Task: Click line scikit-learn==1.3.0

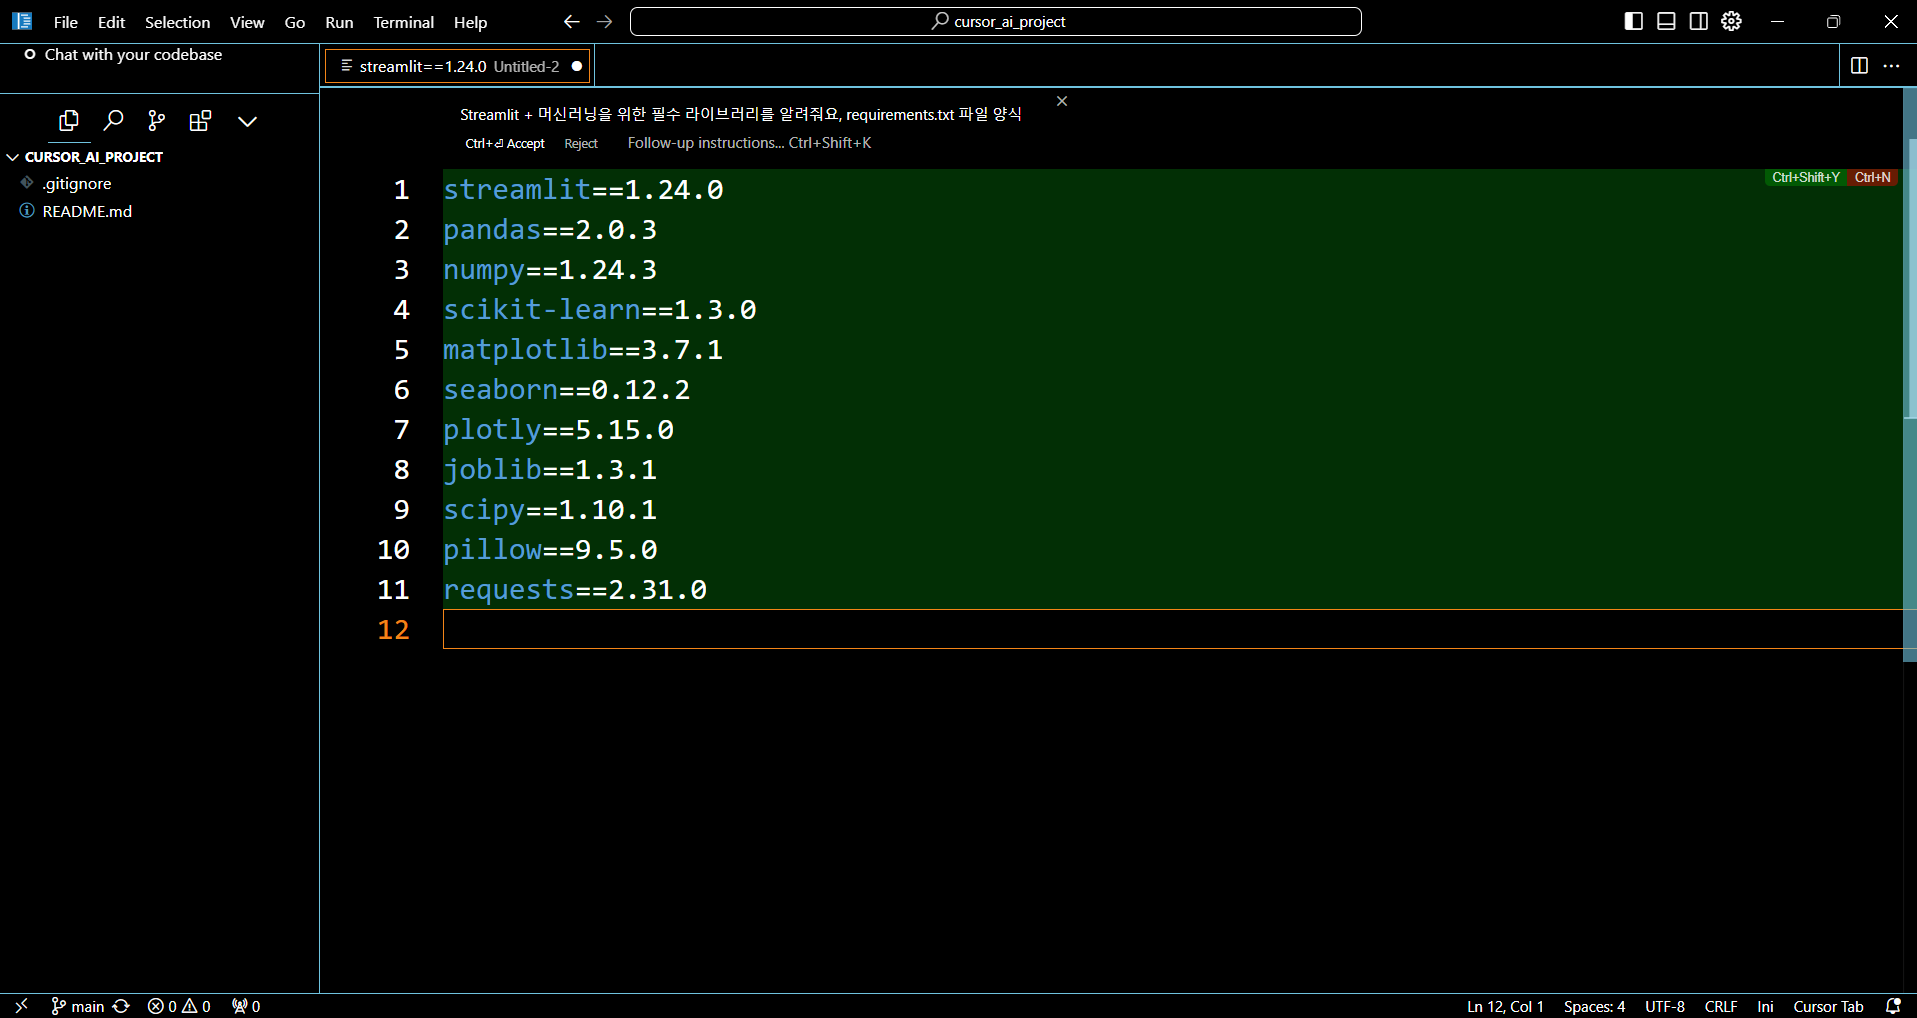Action: tap(600, 309)
